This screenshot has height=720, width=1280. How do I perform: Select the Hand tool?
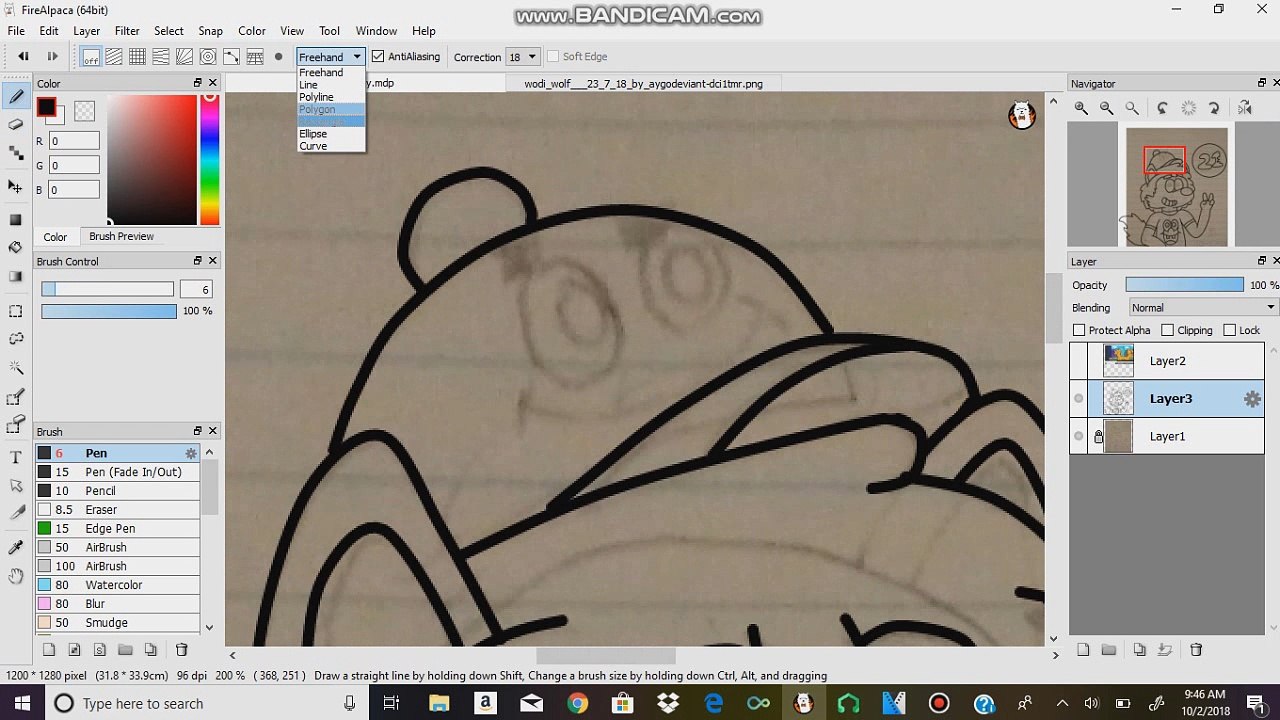pos(16,575)
